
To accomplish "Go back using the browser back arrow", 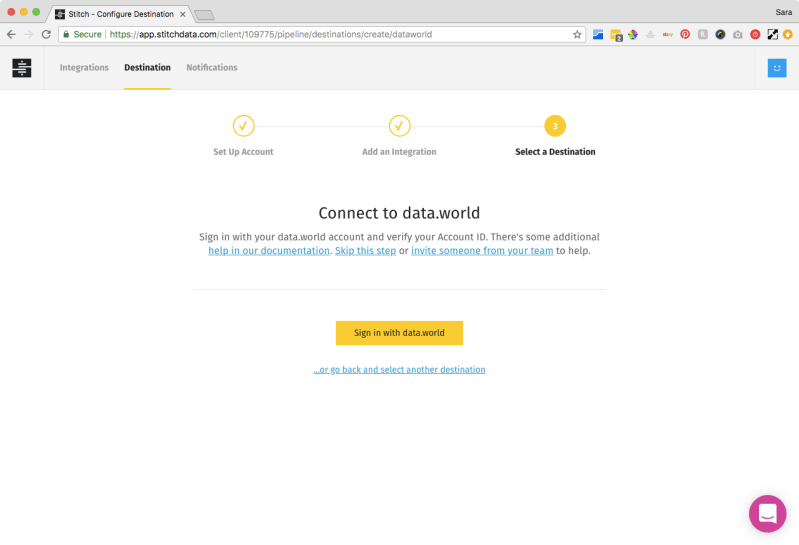I will pyautogui.click(x=11, y=35).
